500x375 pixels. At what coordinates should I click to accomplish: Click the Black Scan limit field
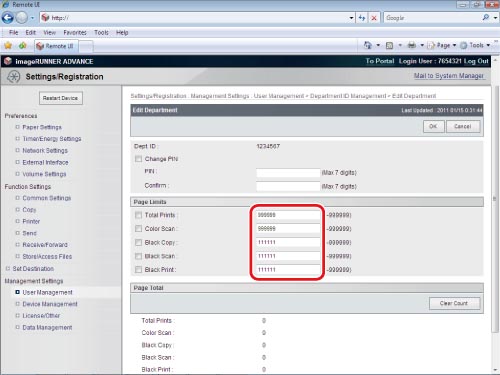(x=288, y=256)
